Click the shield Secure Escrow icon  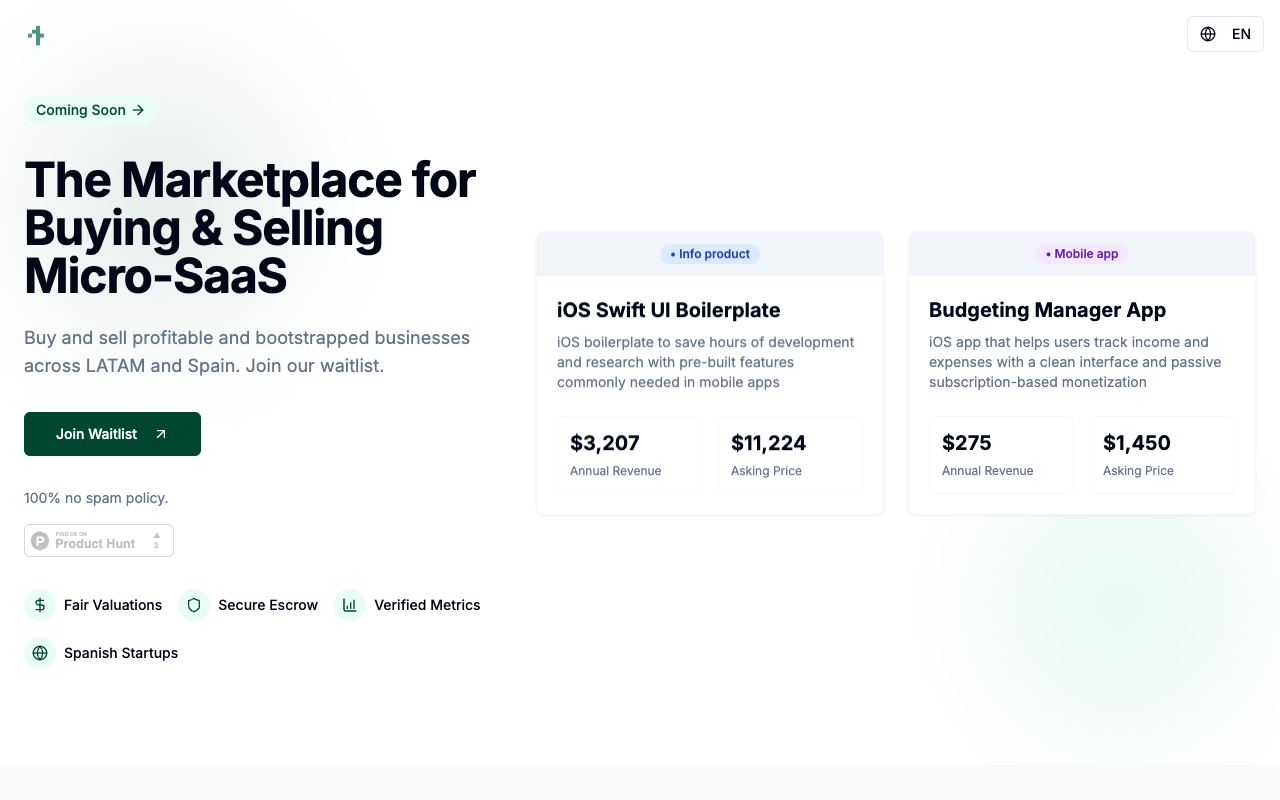[194, 605]
